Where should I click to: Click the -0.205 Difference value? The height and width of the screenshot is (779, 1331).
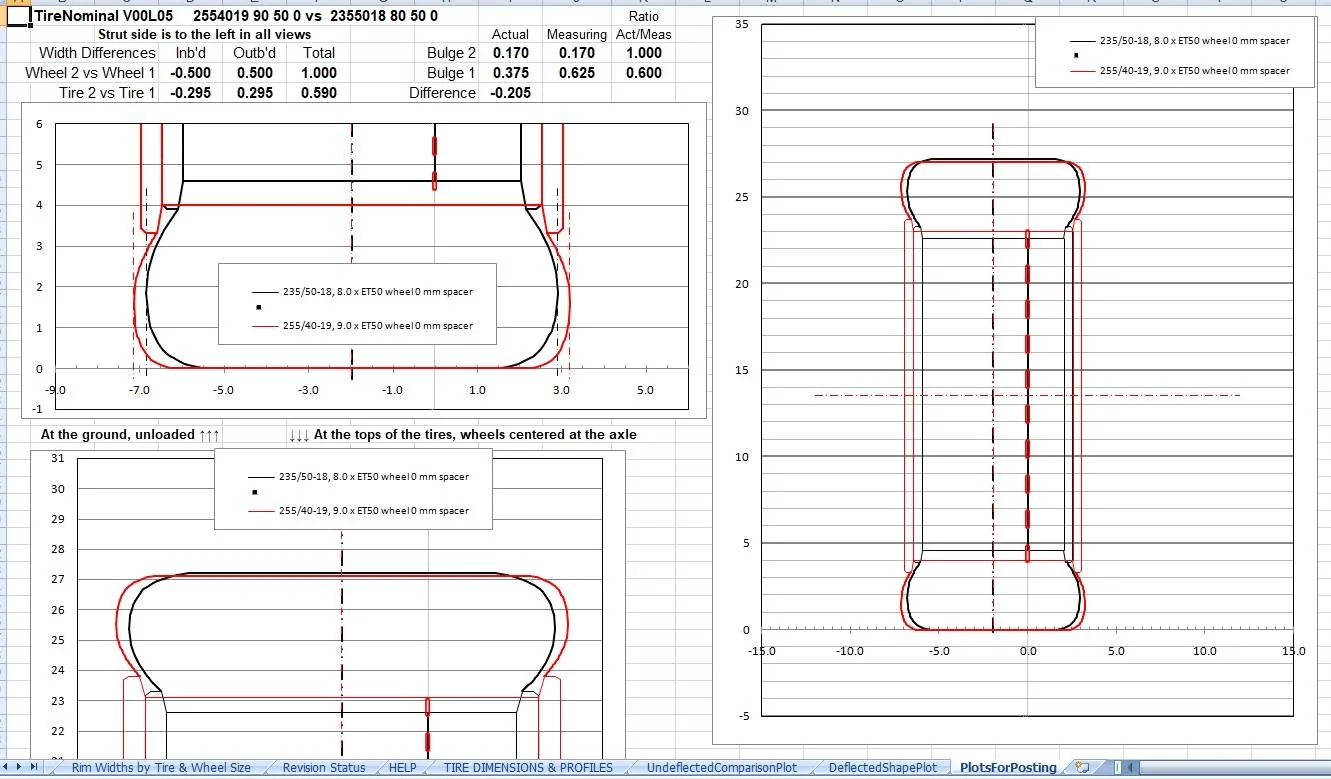pos(510,93)
